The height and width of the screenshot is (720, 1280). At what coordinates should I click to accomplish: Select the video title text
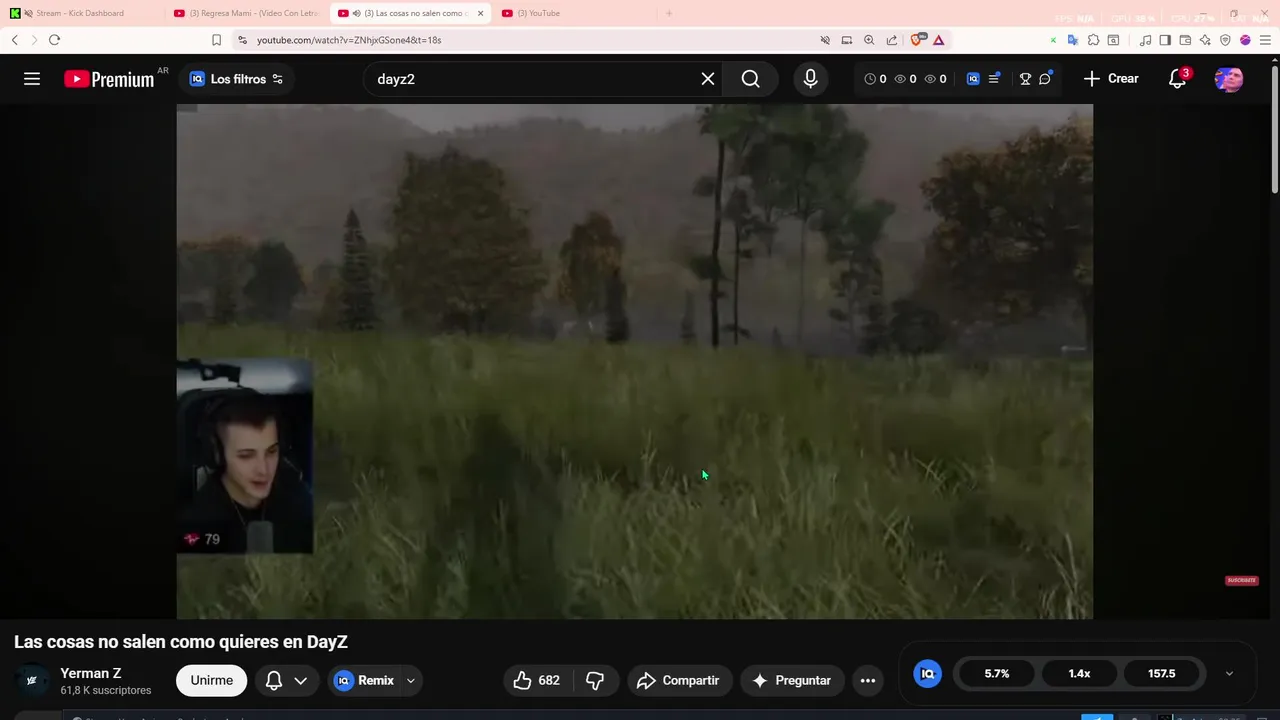click(181, 642)
